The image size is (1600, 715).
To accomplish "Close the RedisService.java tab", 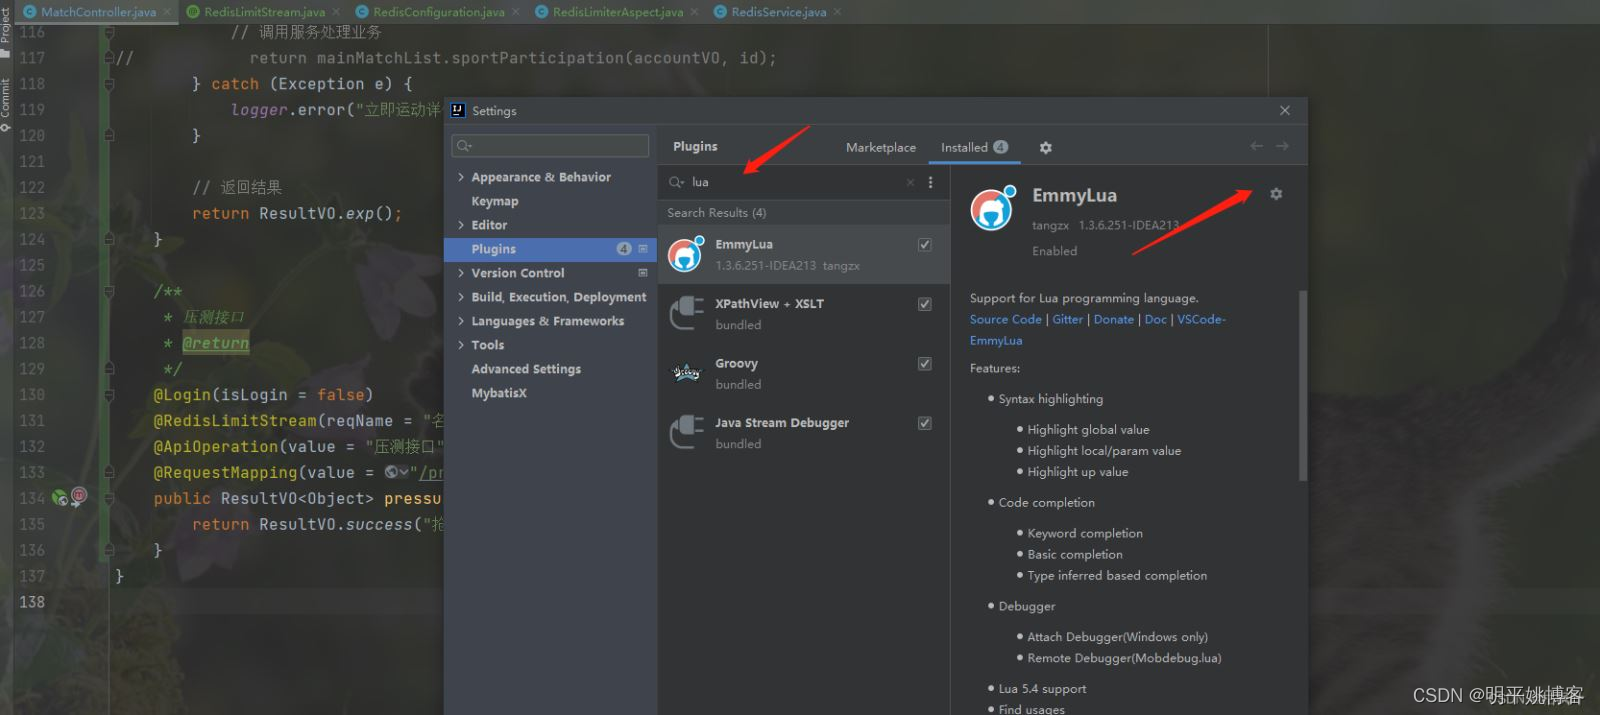I will tap(837, 12).
